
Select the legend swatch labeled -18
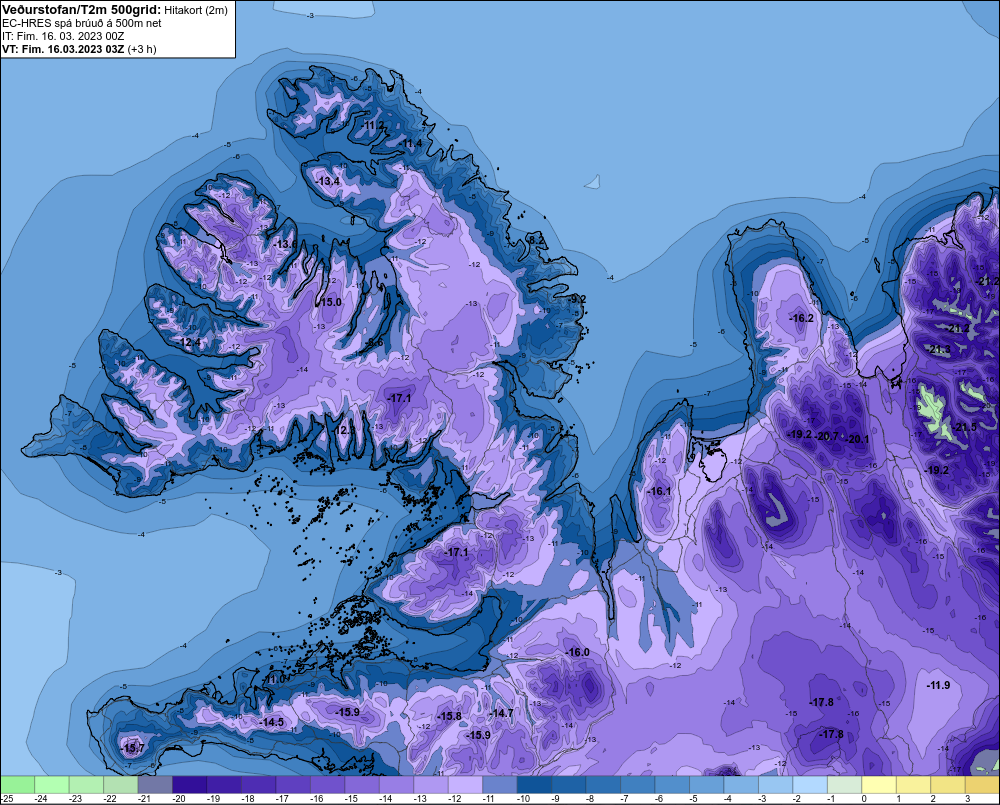click(258, 785)
